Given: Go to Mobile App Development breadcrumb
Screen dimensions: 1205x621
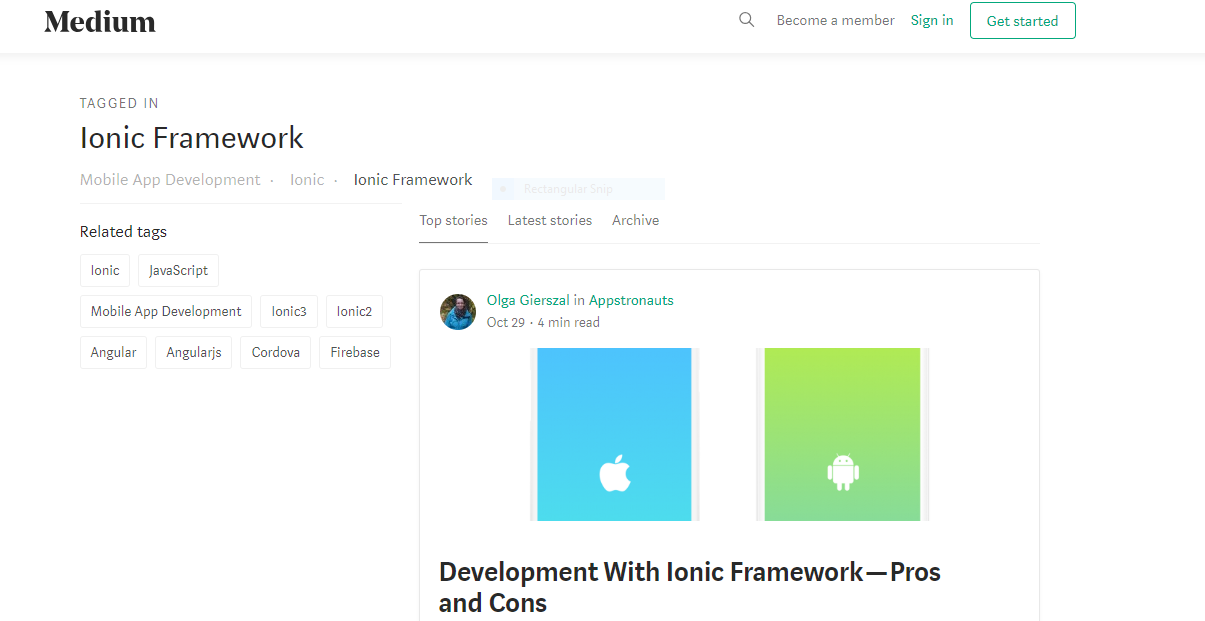Looking at the screenshot, I should click(170, 180).
